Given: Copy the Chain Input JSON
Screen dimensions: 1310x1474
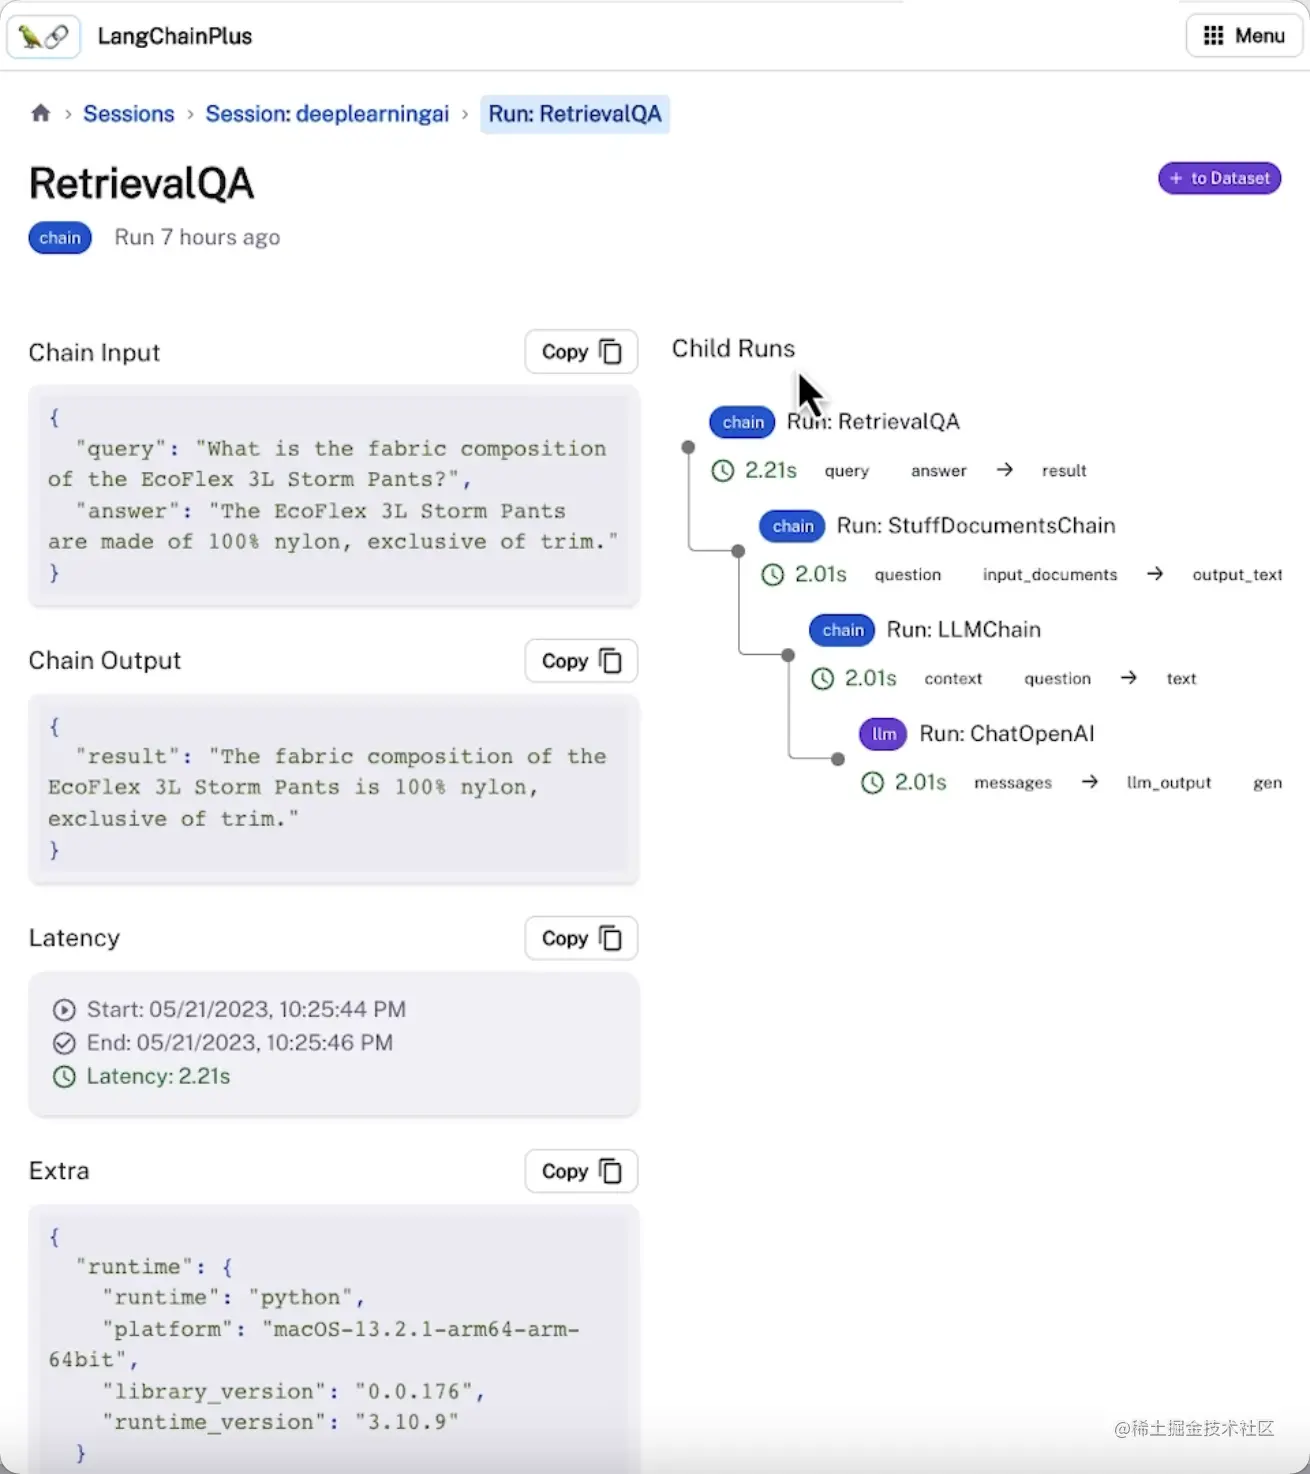Looking at the screenshot, I should (581, 352).
